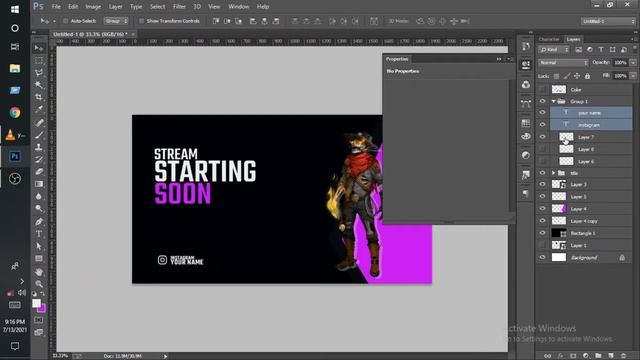Image resolution: width=640 pixels, height=360 pixels.
Task: Open the Opacity slider dropdown arrow
Action: click(x=633, y=63)
